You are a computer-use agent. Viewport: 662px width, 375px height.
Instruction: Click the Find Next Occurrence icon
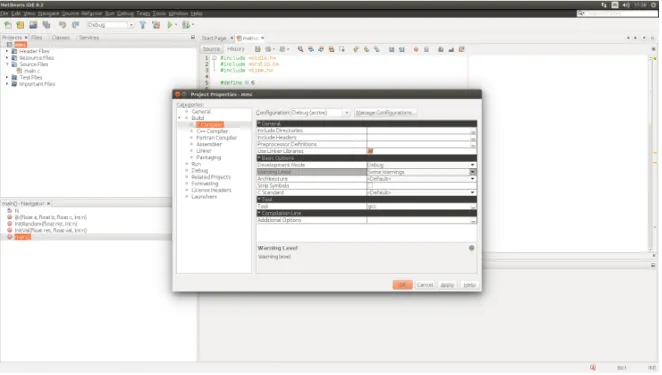click(321, 49)
